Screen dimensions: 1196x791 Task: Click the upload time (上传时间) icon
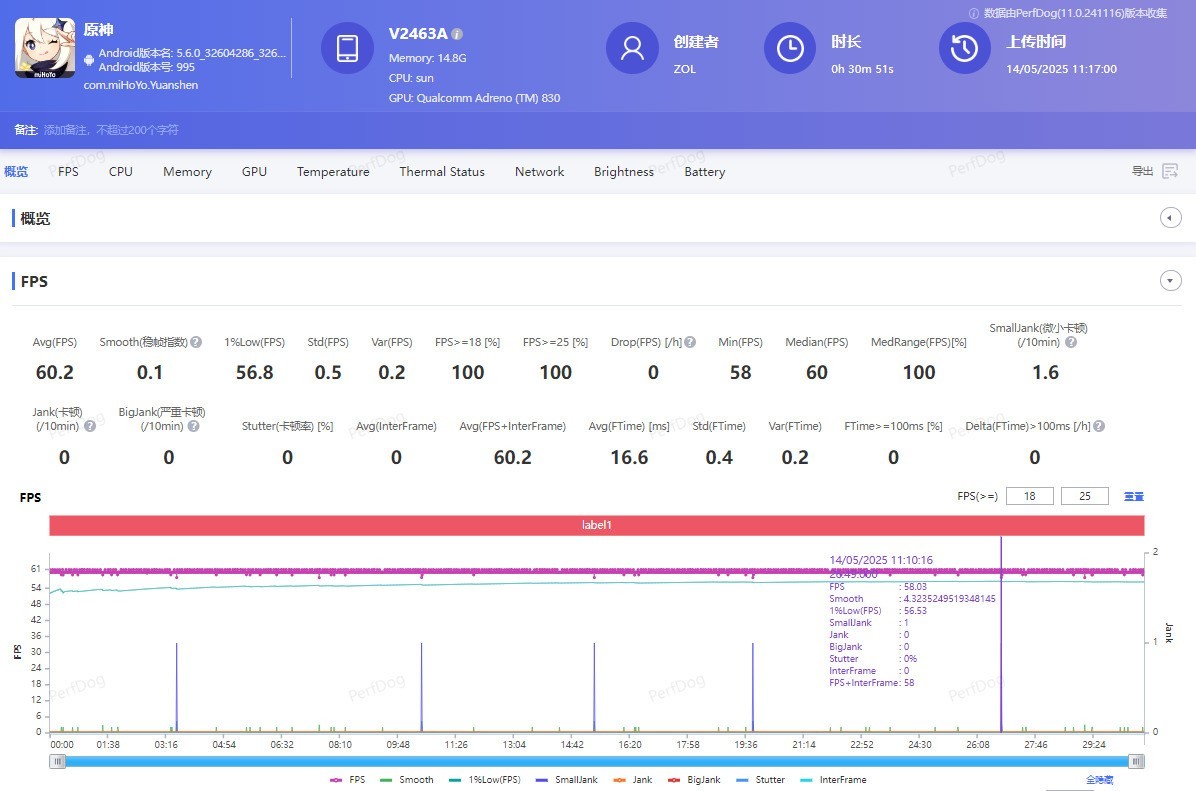click(964, 48)
